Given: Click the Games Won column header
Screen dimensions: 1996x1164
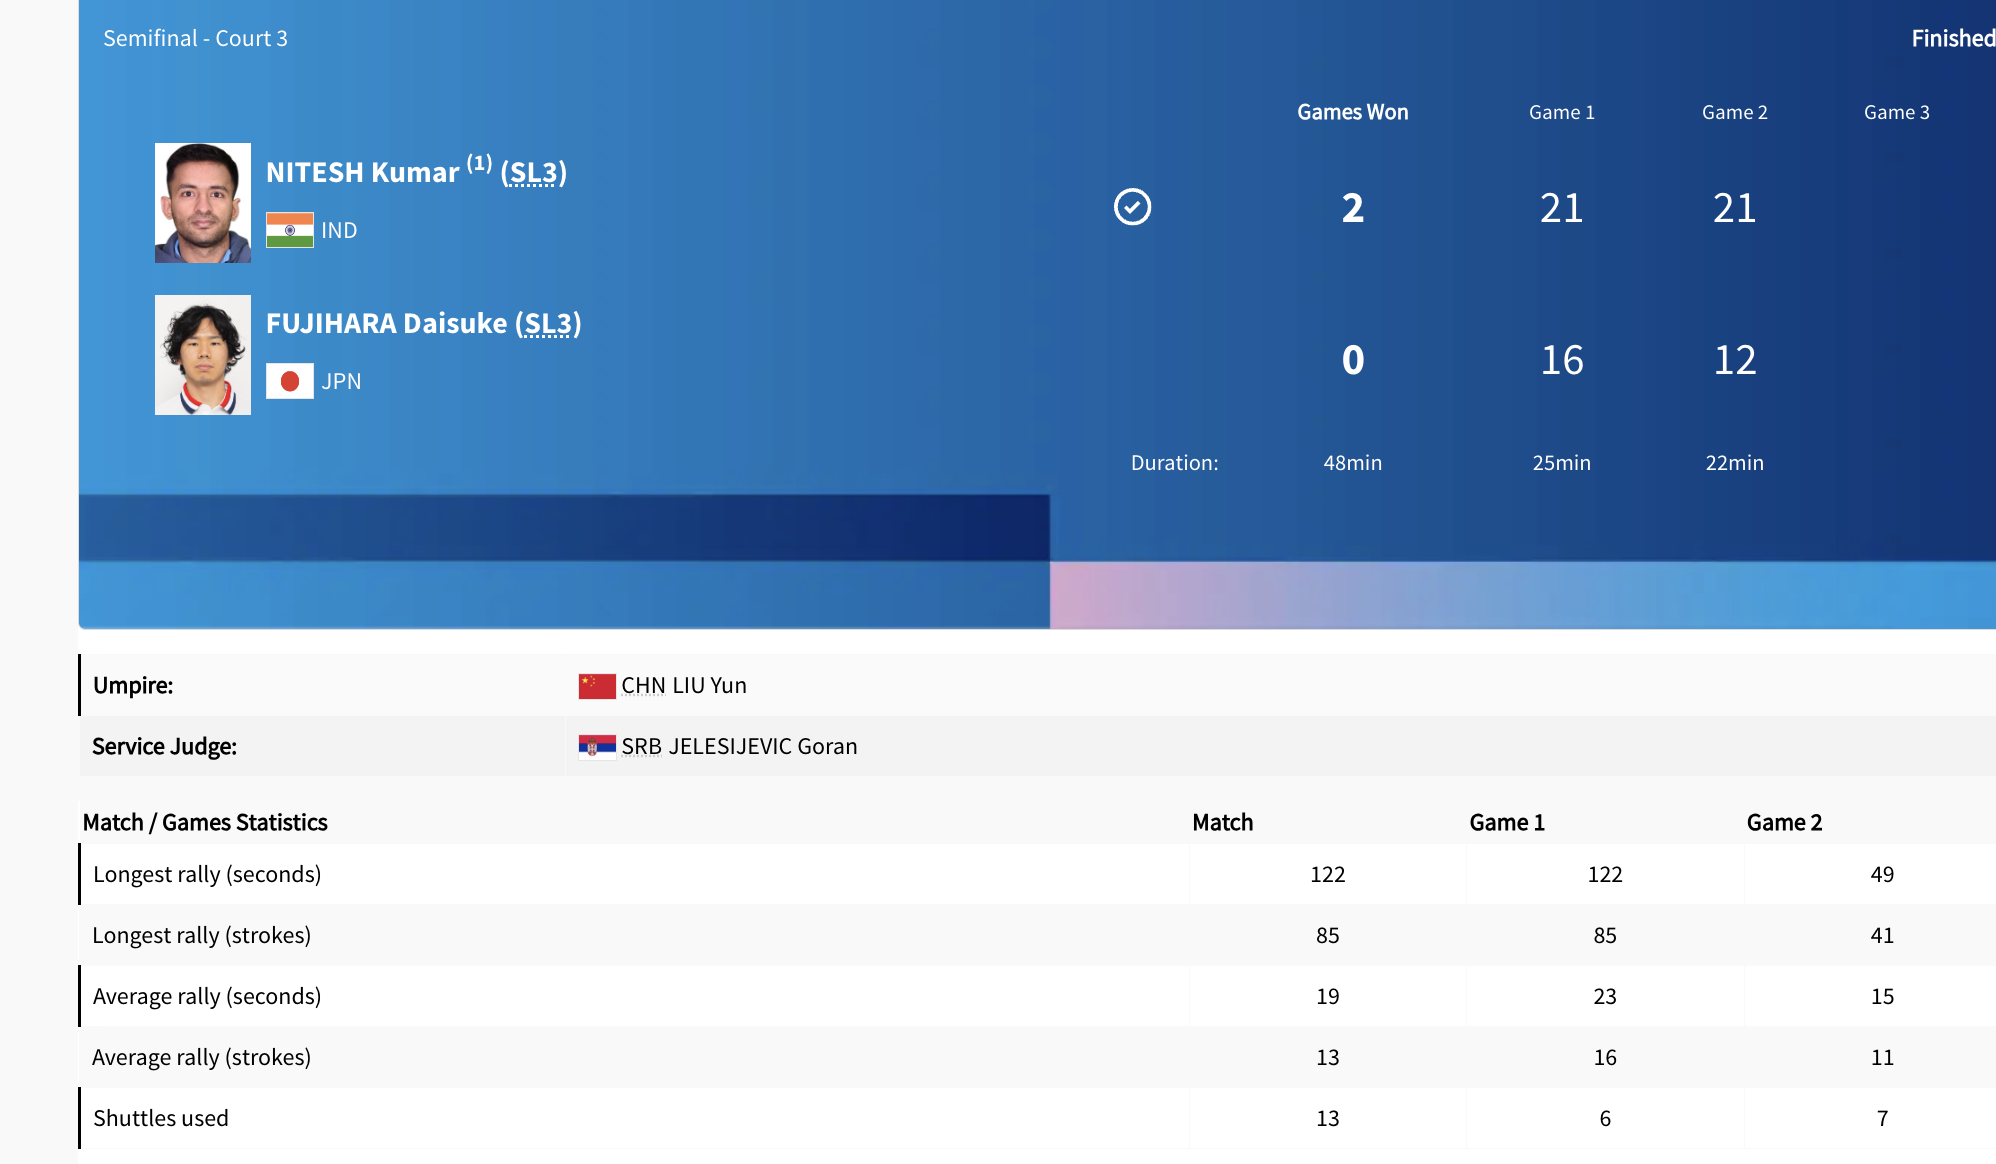Looking at the screenshot, I should pos(1352,113).
